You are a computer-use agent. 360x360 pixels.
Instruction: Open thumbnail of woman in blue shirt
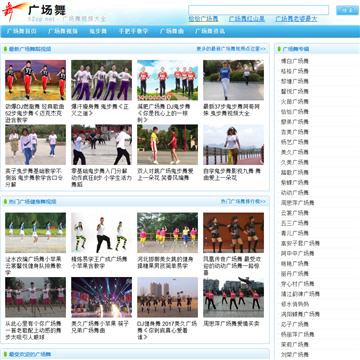tap(233, 80)
